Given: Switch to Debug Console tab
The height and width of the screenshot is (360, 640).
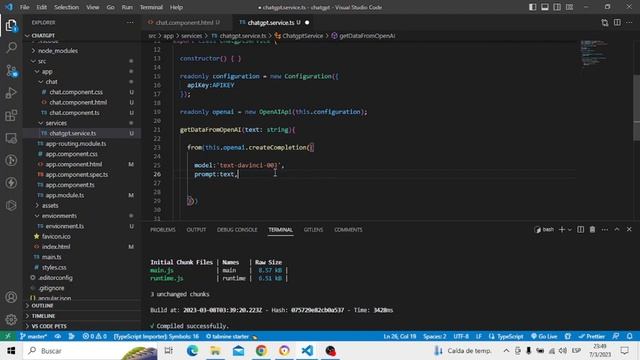Looking at the screenshot, I should (x=237, y=230).
